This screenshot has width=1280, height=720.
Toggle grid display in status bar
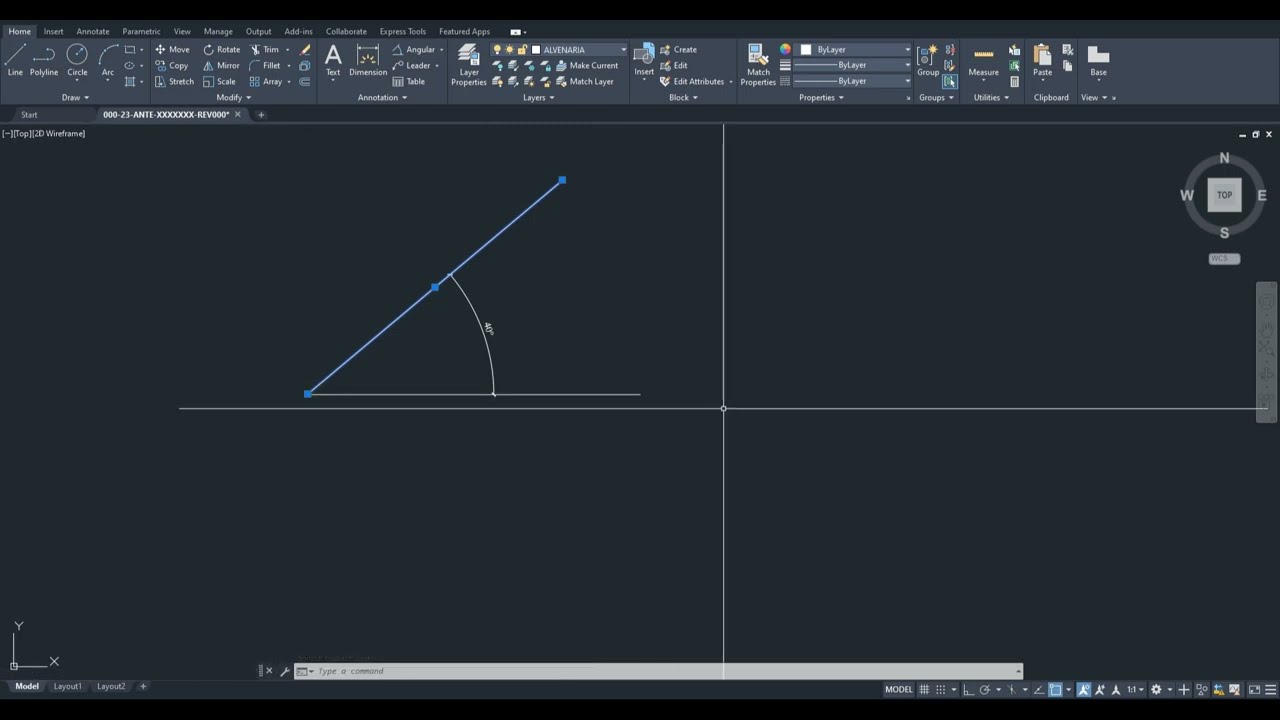click(x=924, y=689)
